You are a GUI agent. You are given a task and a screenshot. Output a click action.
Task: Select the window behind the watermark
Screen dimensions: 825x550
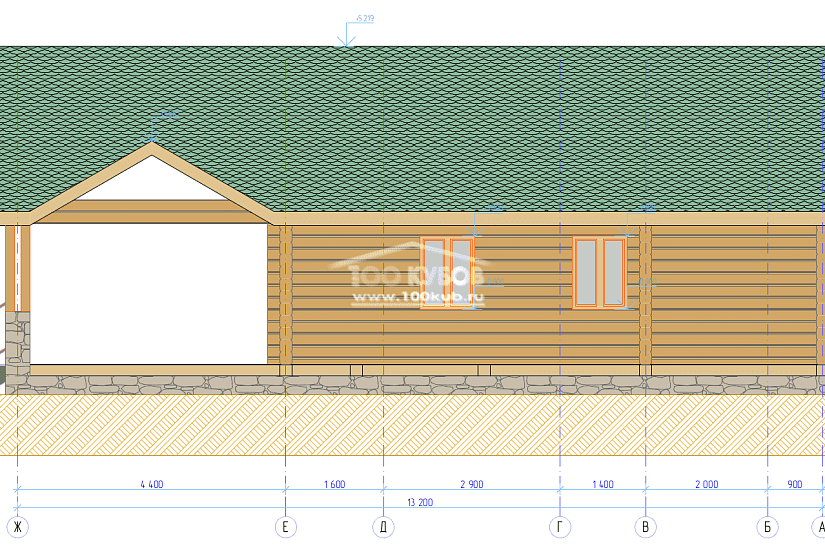tap(447, 271)
